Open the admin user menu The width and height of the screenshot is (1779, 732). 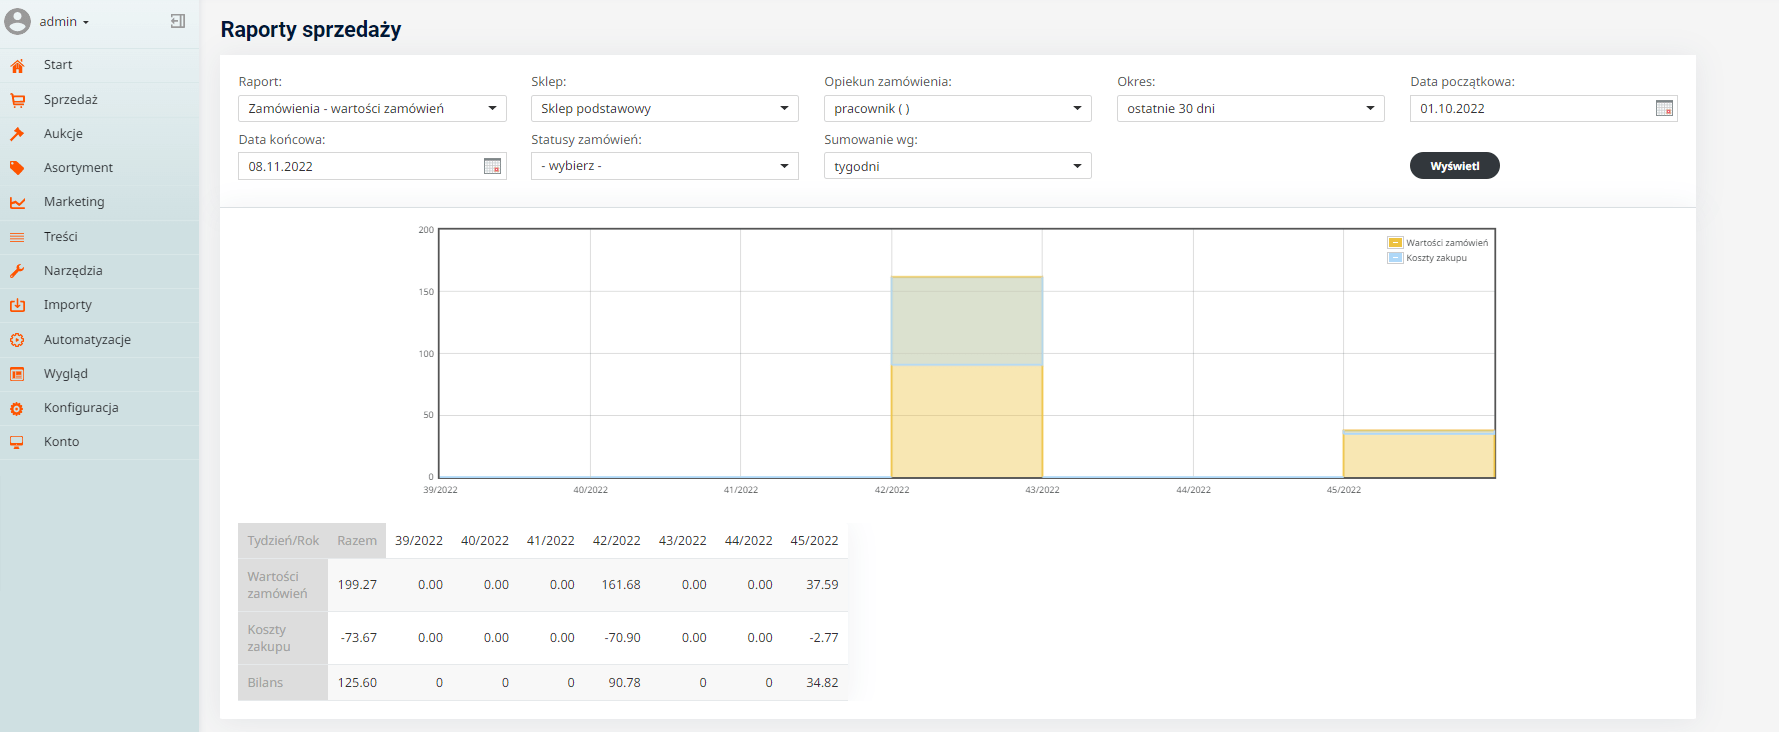coord(63,22)
